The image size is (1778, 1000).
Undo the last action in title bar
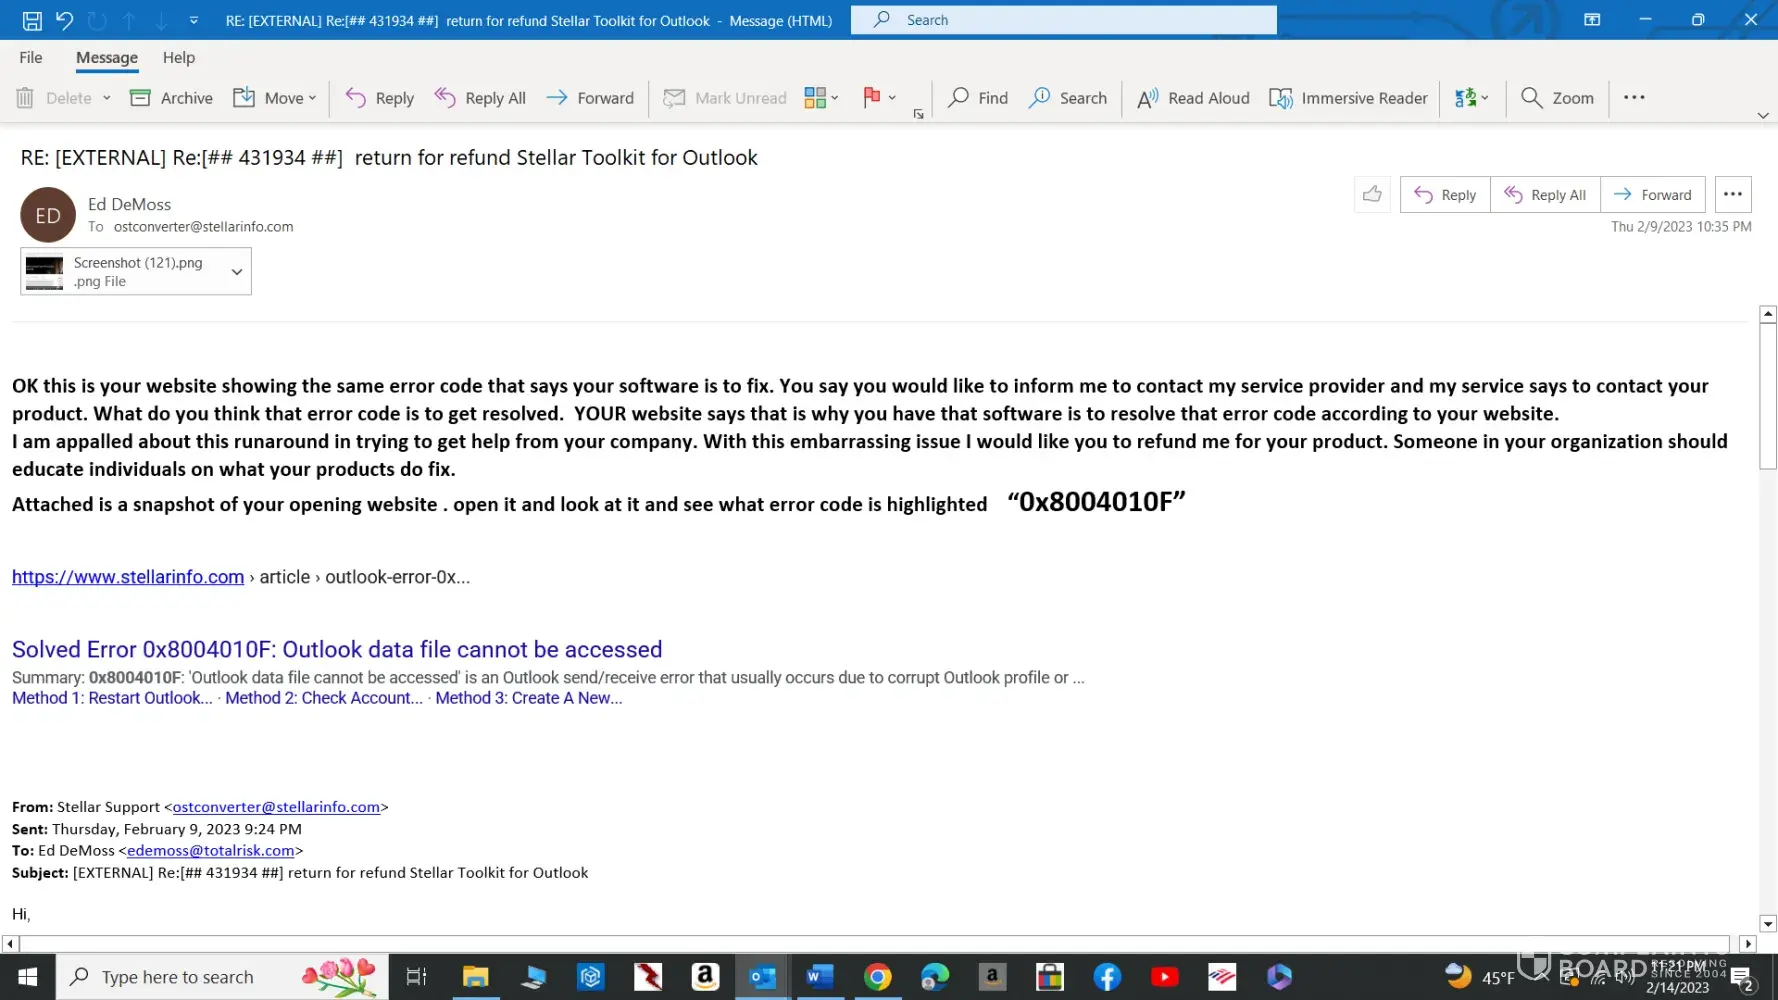(x=65, y=20)
